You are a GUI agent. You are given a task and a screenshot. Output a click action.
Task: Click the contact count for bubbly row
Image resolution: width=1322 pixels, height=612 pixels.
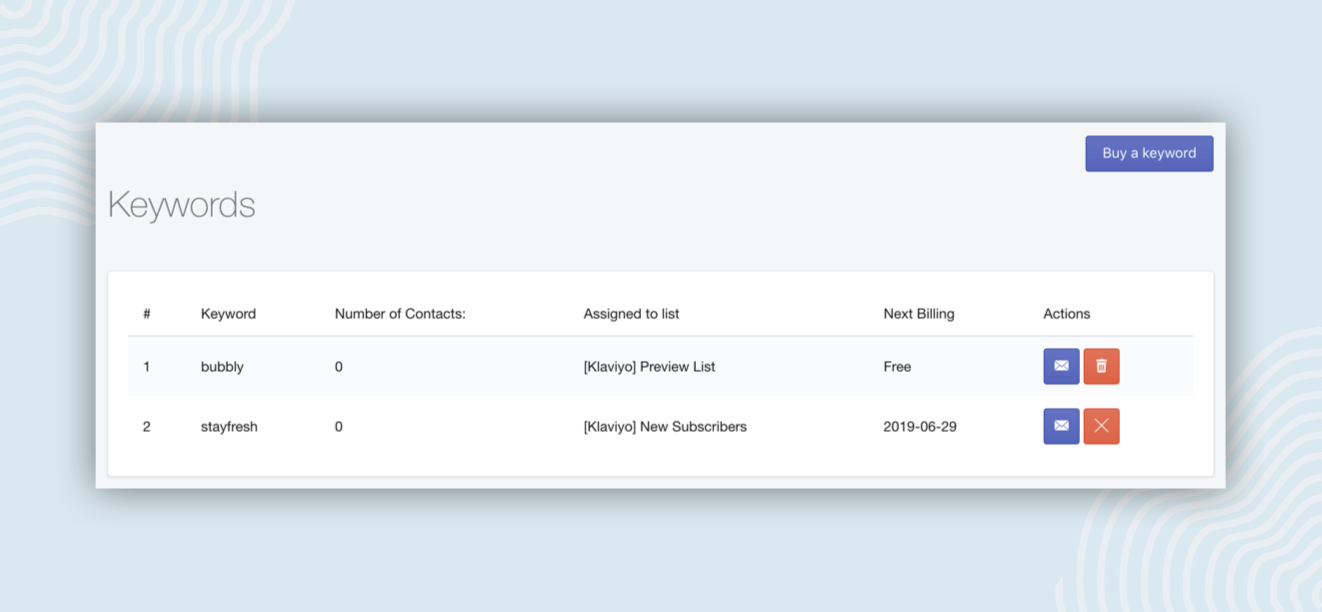pyautogui.click(x=339, y=367)
